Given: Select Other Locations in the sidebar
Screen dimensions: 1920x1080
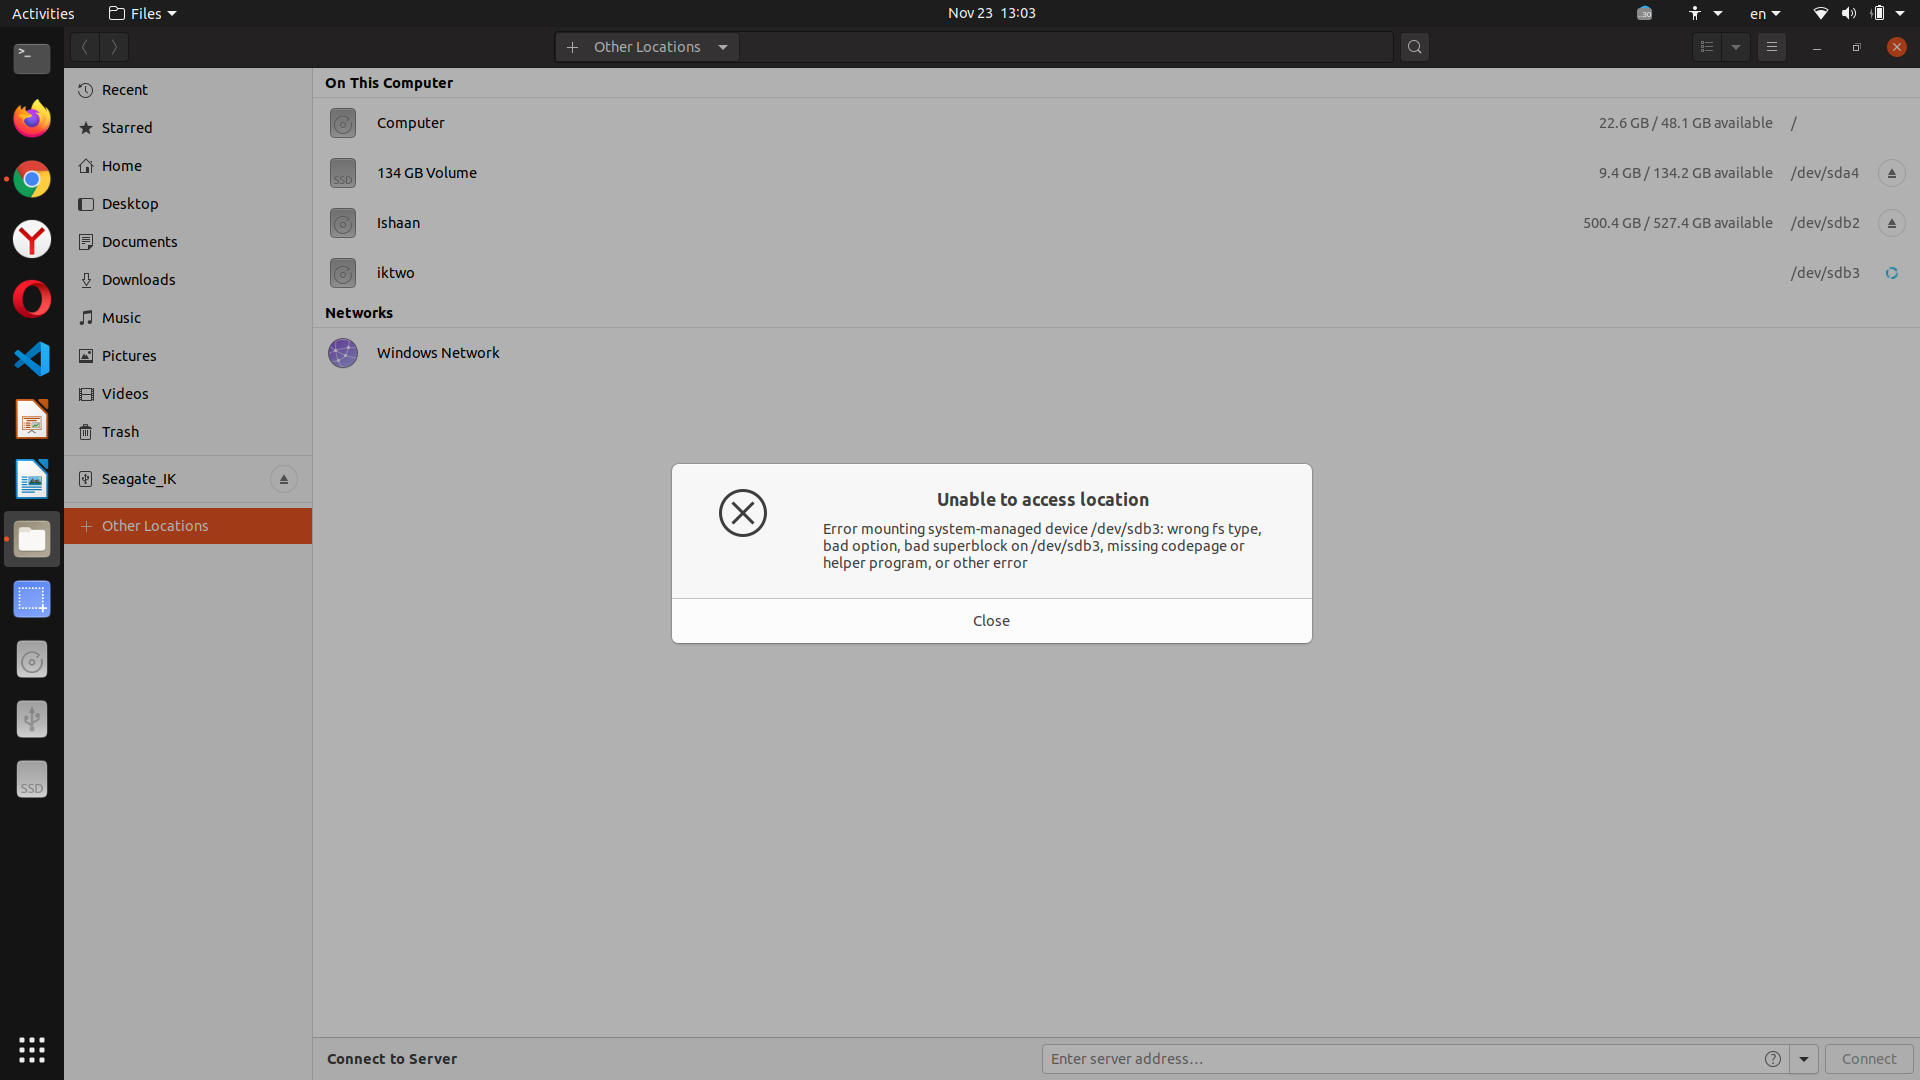Looking at the screenshot, I should pyautogui.click(x=188, y=526).
